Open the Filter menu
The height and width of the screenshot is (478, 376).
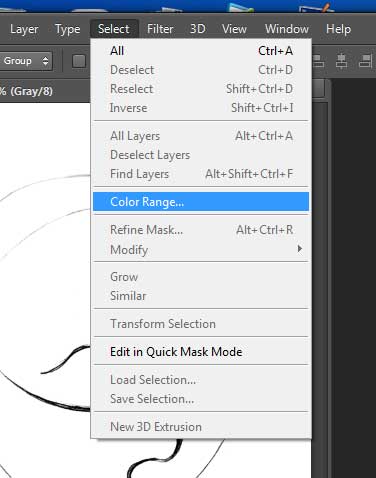click(160, 29)
